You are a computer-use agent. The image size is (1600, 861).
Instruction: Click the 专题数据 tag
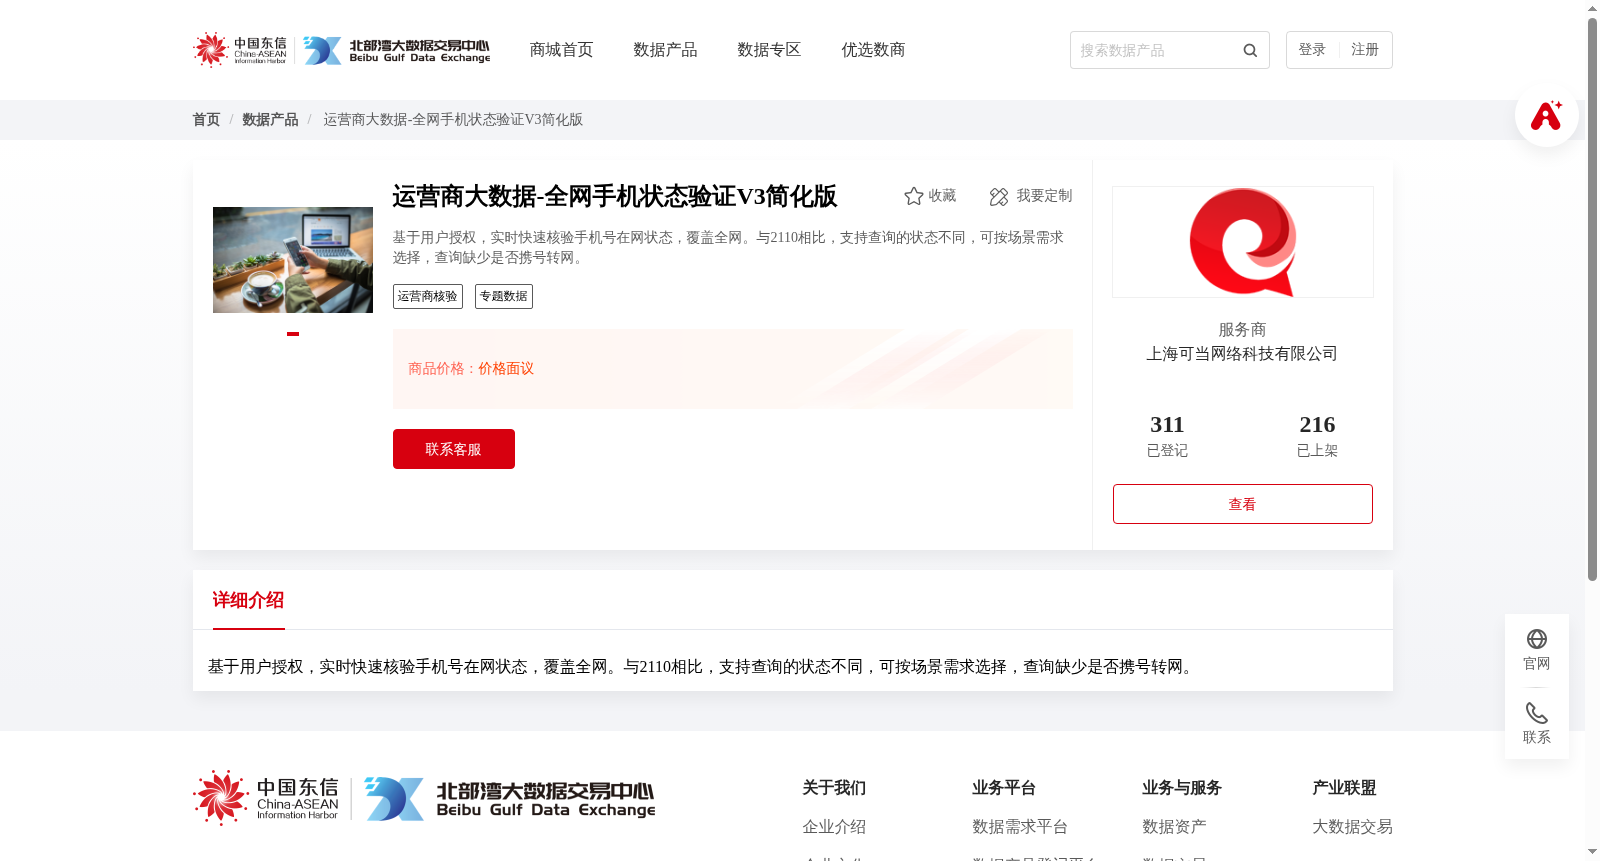point(504,297)
